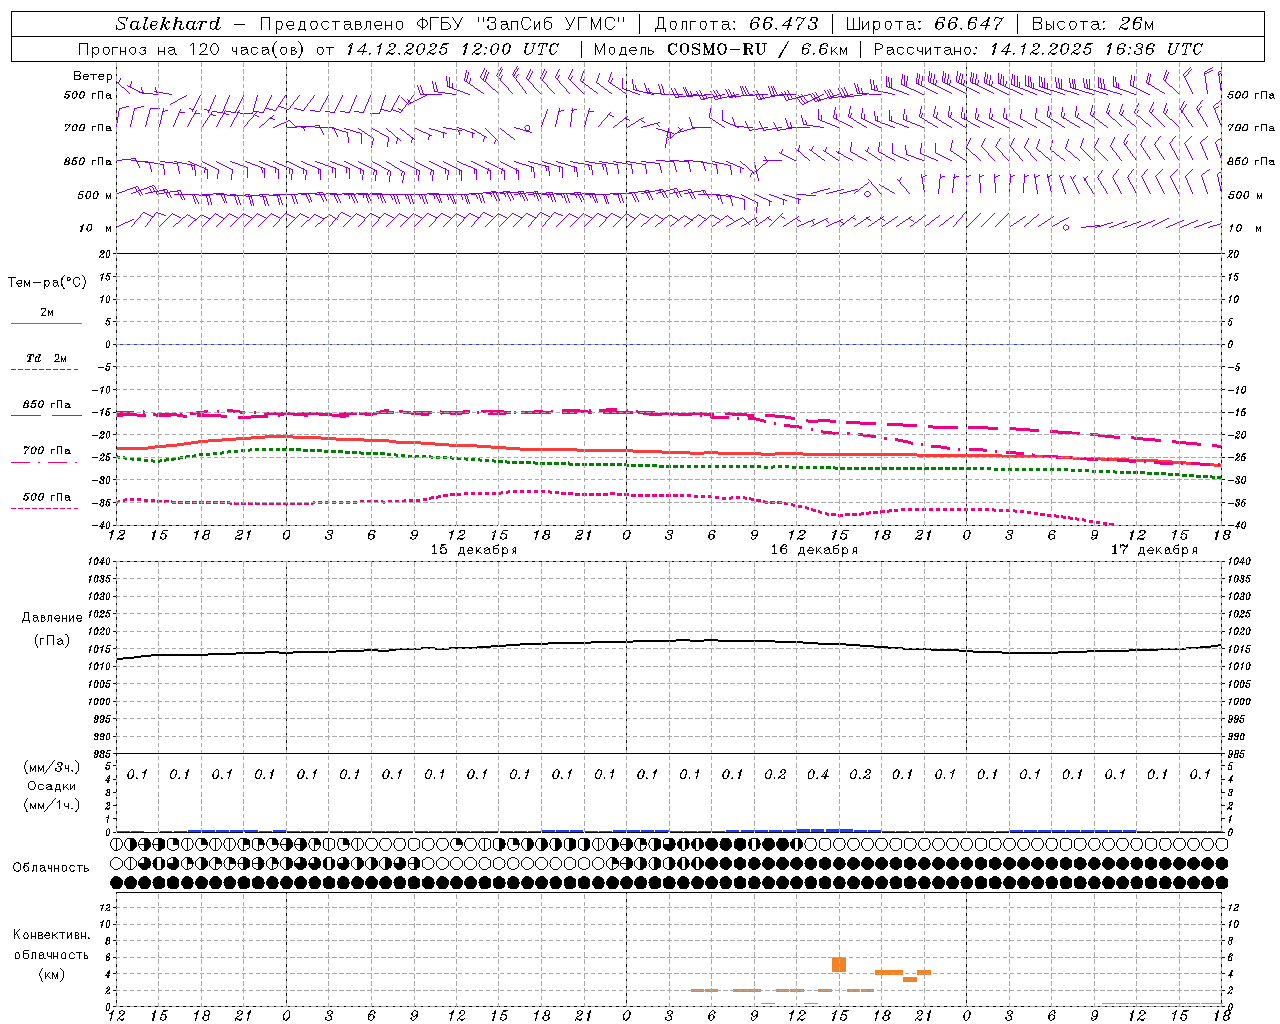Click the (км) convective cloud unit label
1280x1024 pixels.
(51, 974)
